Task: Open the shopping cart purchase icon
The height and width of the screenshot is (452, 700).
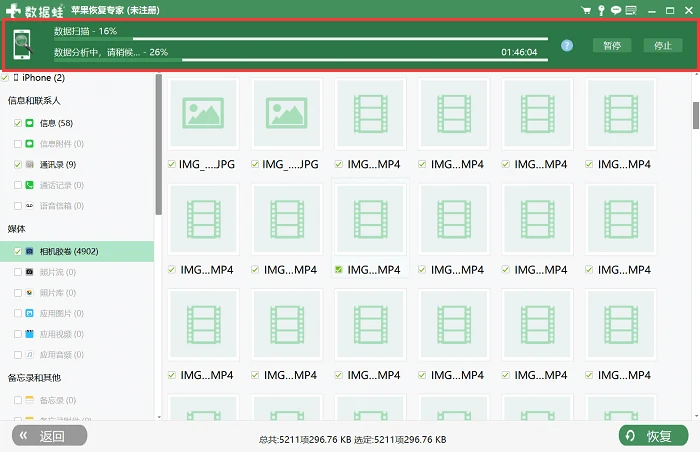Action: point(586,10)
